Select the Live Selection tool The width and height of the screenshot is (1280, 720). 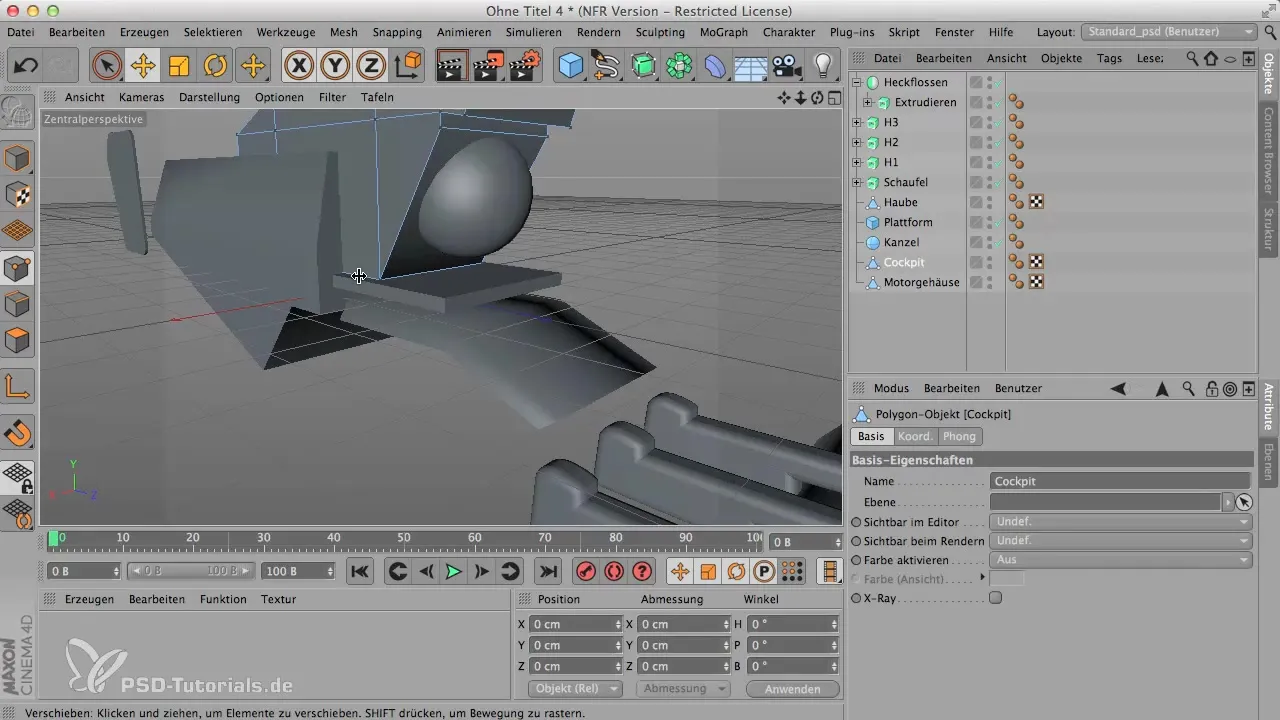[106, 67]
